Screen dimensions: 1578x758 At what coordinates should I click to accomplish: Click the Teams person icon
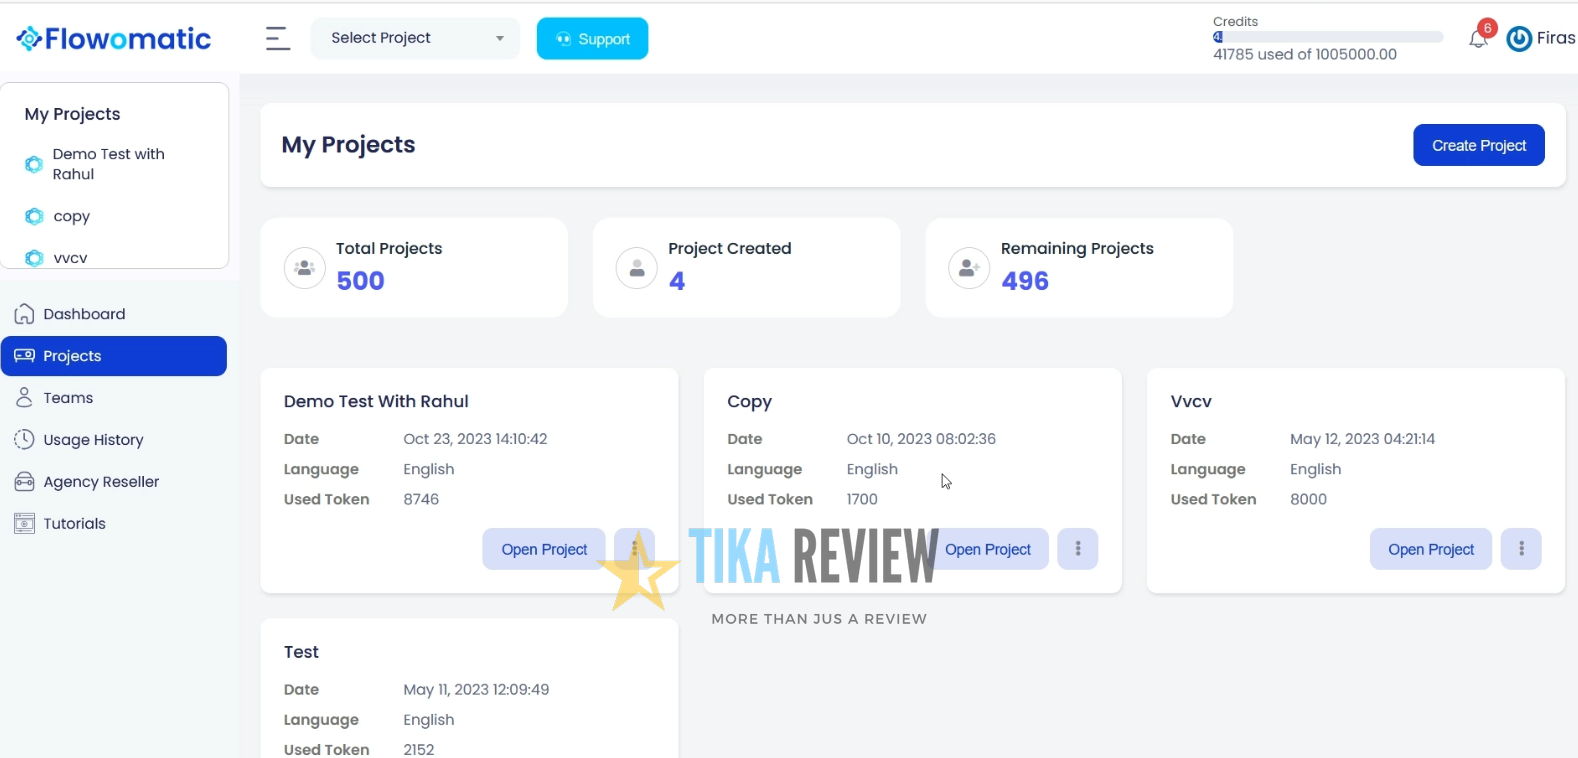(x=25, y=398)
